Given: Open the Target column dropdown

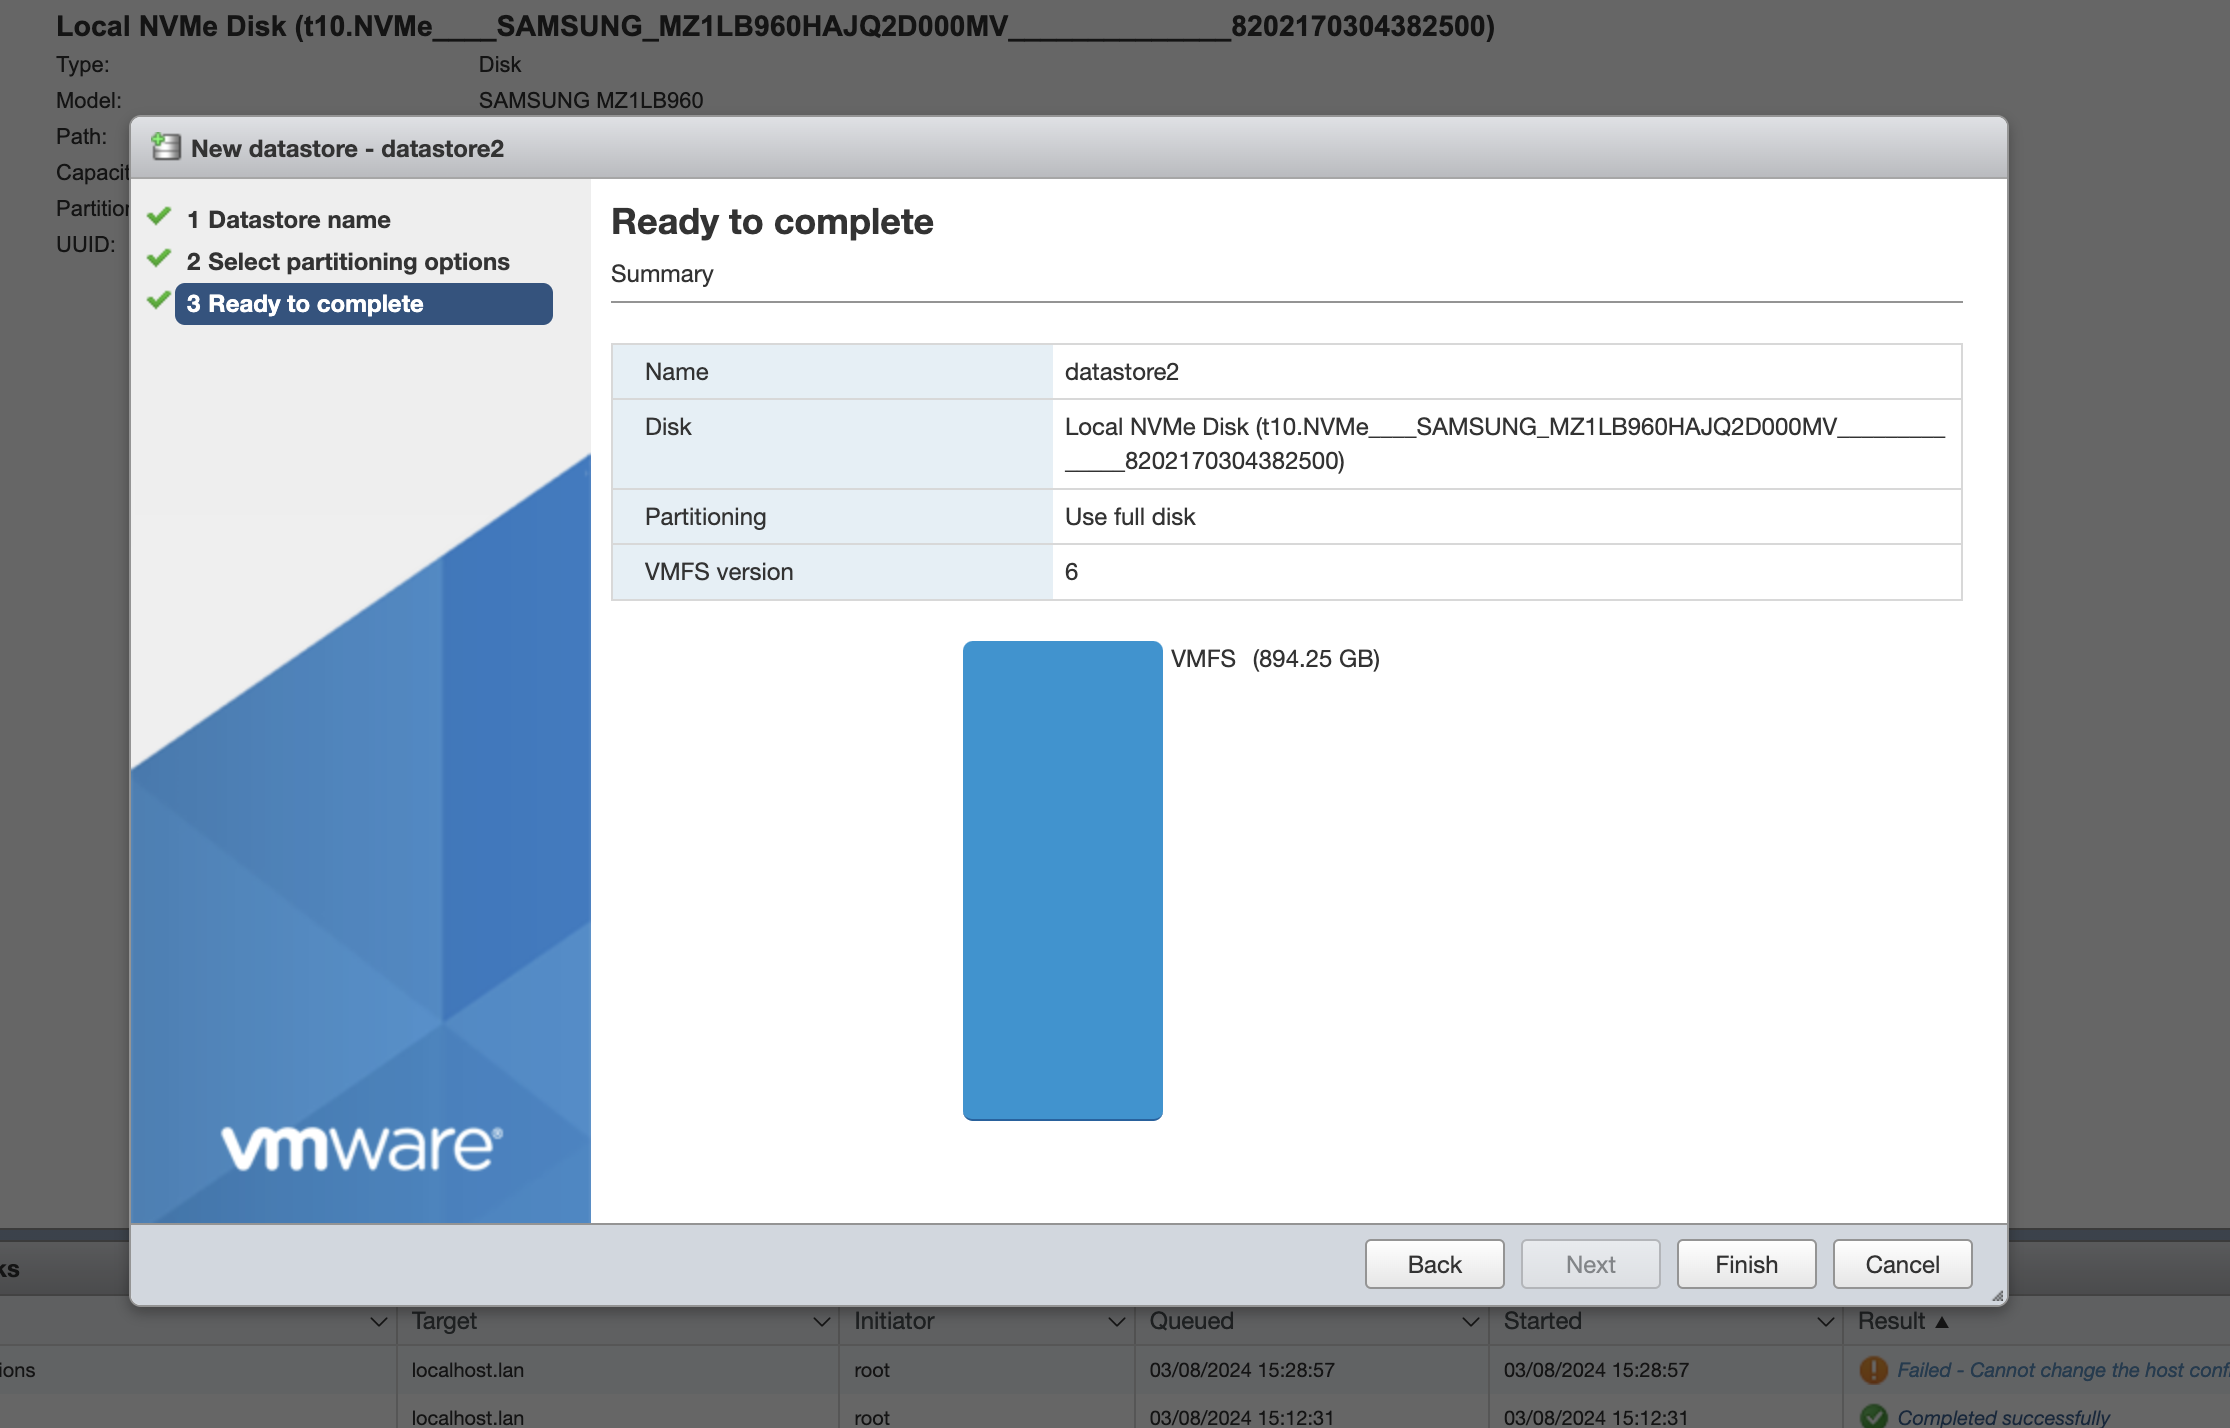Looking at the screenshot, I should point(821,1322).
